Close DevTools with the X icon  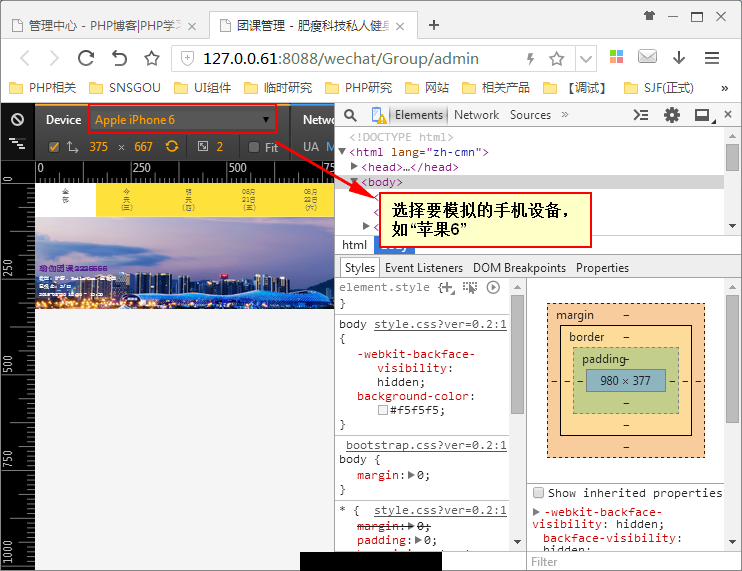(728, 114)
